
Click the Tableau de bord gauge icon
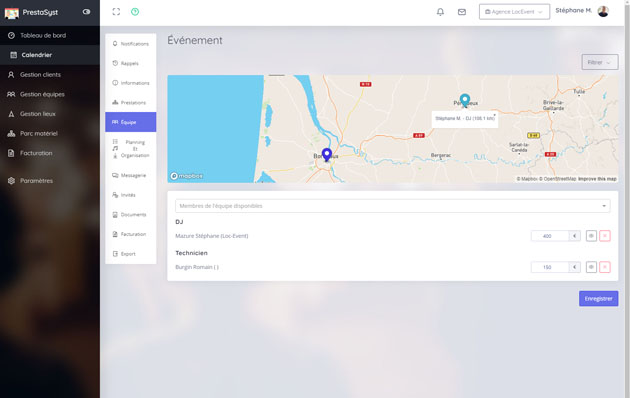click(x=11, y=35)
